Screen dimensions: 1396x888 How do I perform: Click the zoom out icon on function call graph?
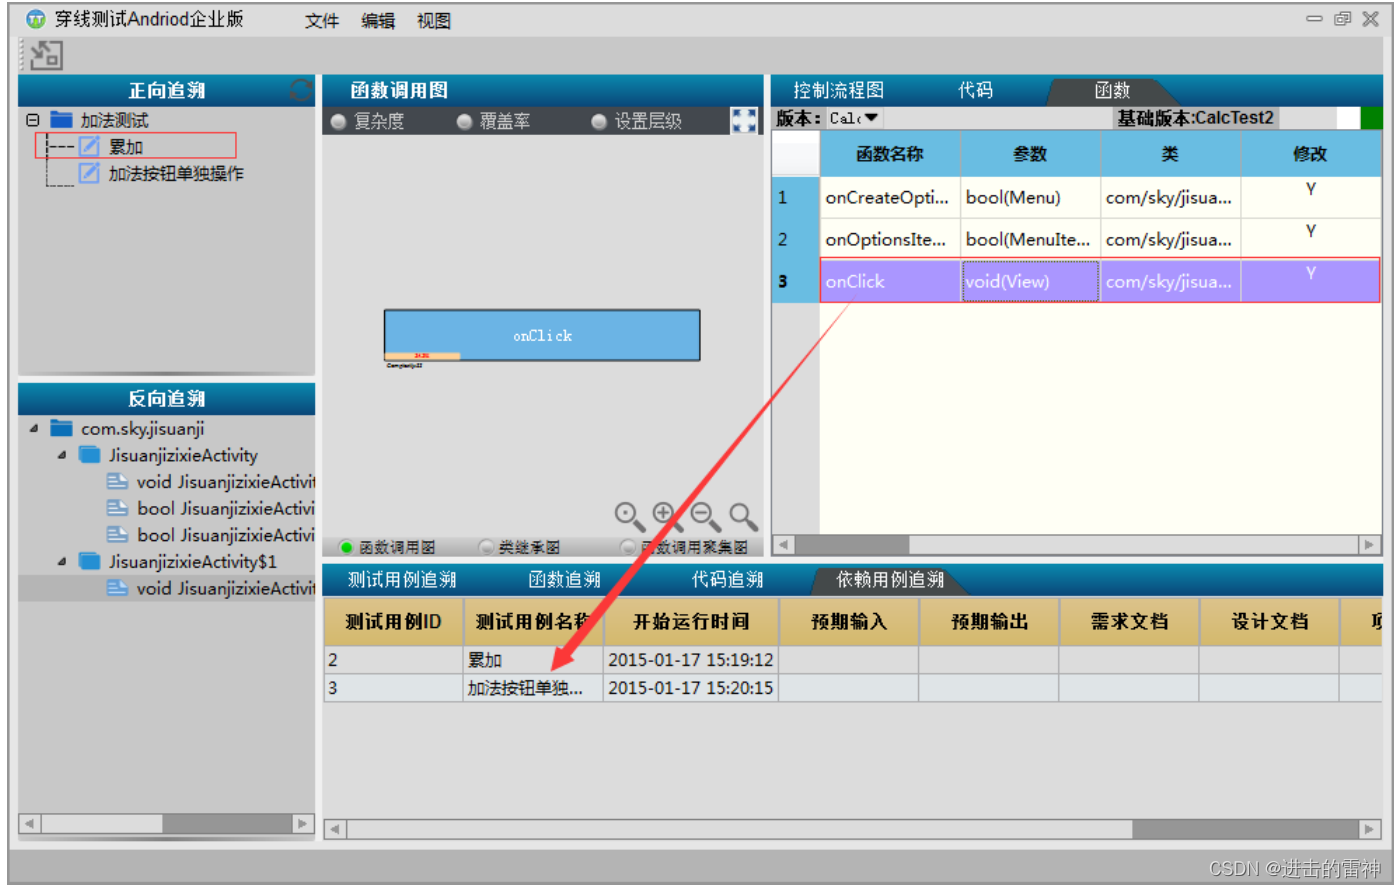[x=701, y=513]
